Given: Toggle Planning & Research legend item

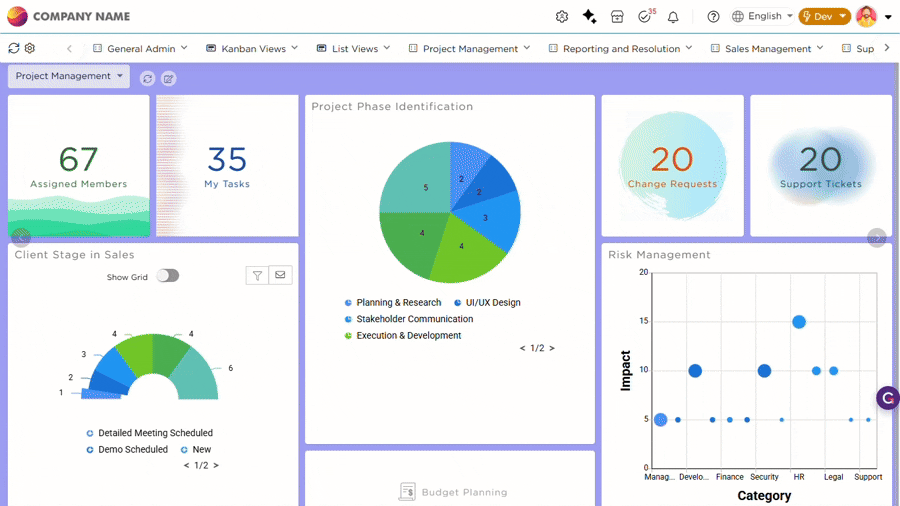Looking at the screenshot, I should [398, 303].
